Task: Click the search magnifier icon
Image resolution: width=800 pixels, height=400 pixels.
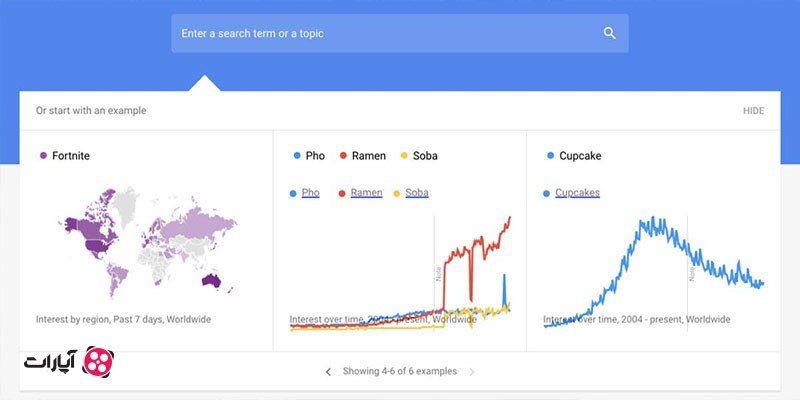Action: tap(609, 33)
